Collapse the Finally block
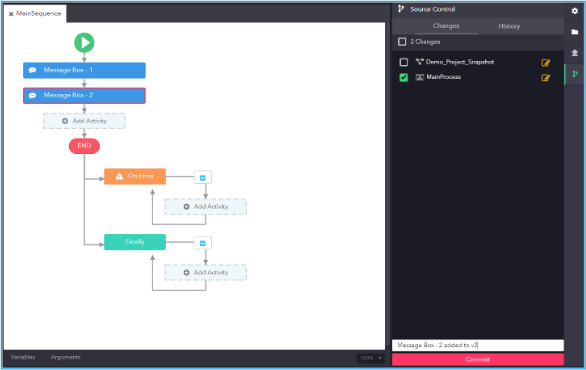 pyautogui.click(x=203, y=243)
